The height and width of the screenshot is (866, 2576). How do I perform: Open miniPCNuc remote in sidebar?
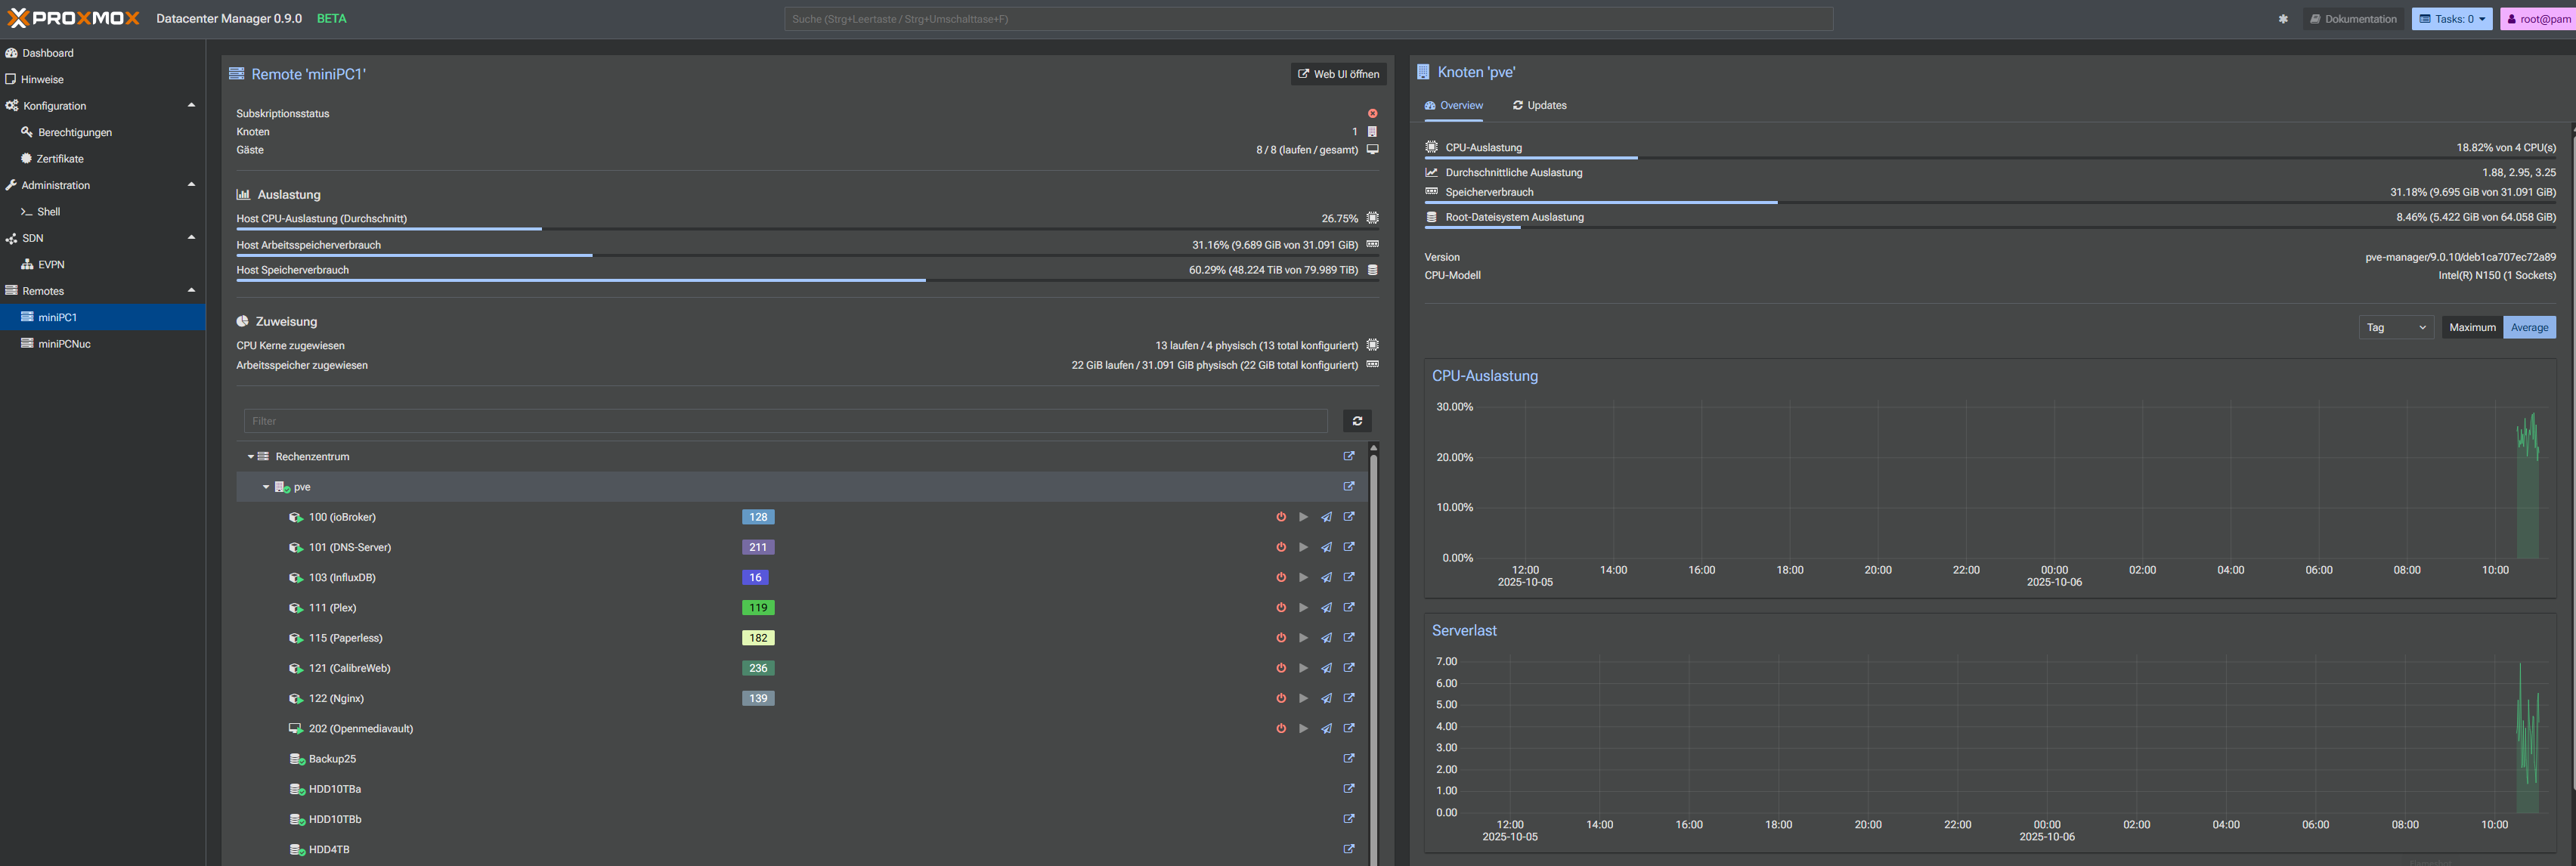click(64, 343)
